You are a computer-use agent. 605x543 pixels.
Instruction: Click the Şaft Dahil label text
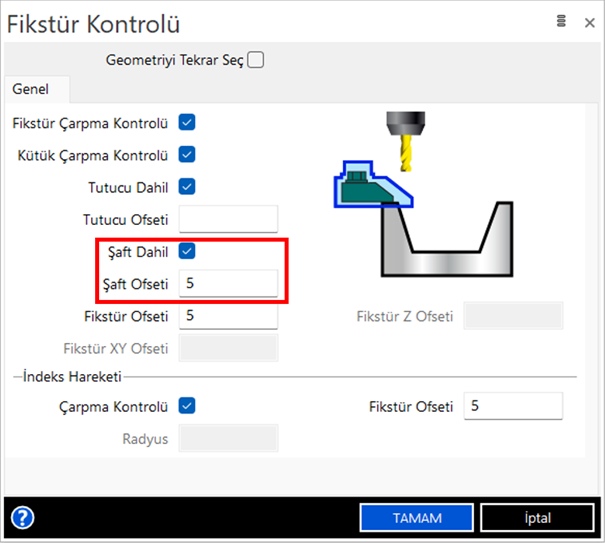point(138,252)
